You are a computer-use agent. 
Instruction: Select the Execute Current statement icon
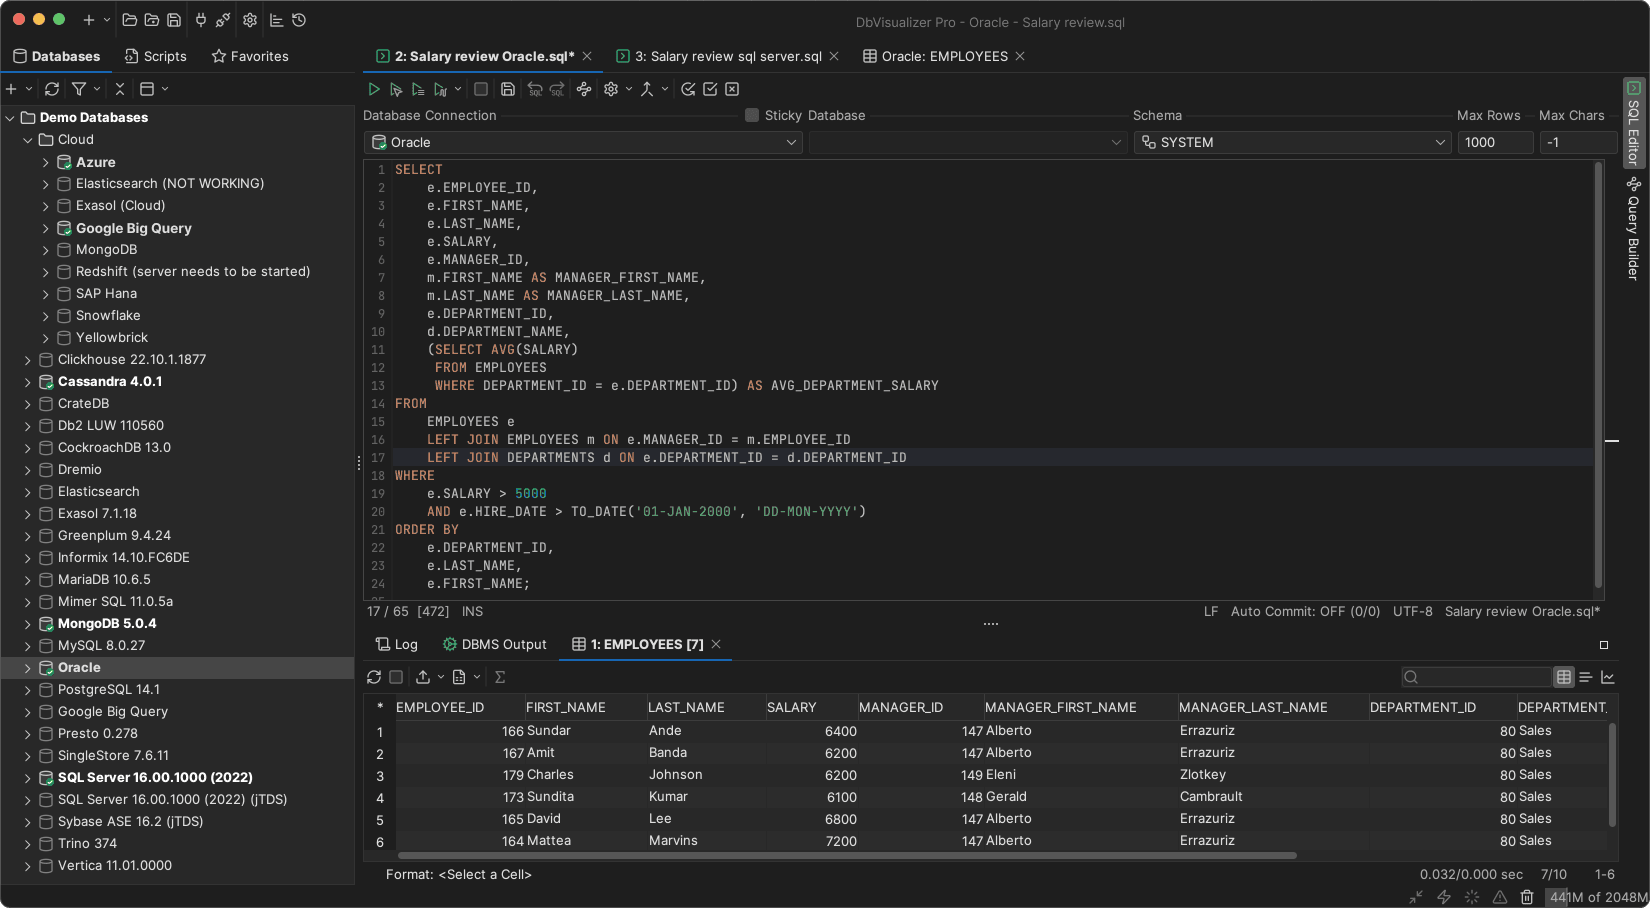point(398,89)
